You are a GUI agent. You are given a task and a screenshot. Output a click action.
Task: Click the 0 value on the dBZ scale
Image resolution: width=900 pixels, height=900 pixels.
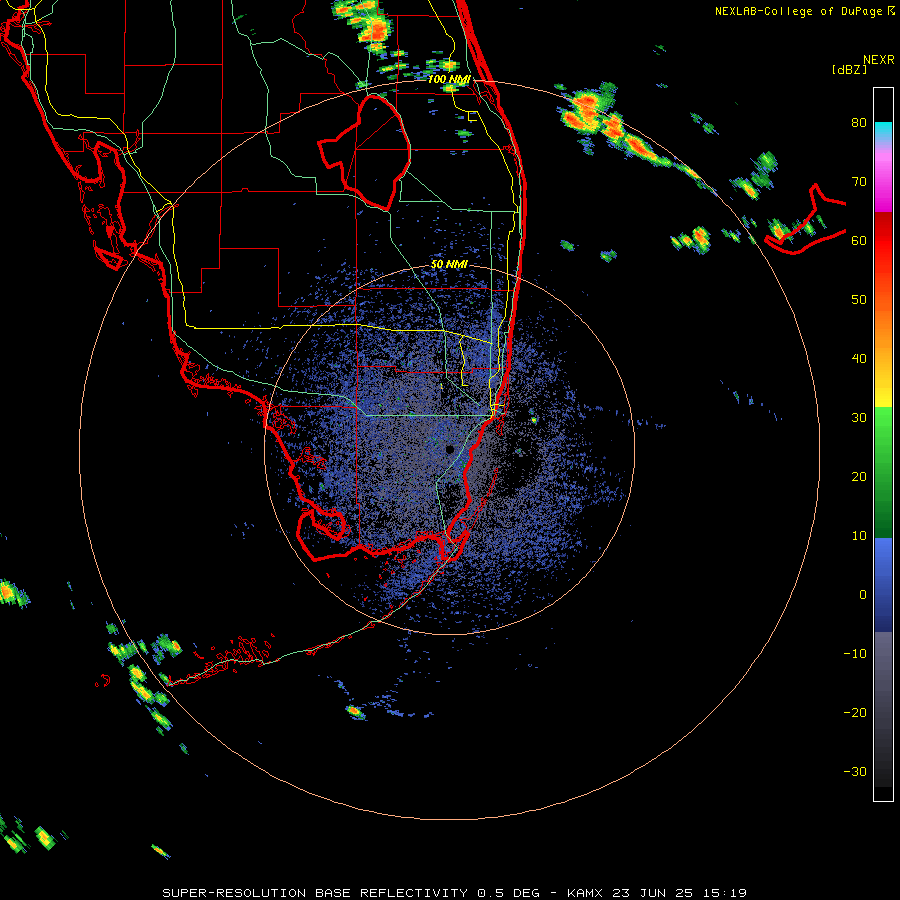click(863, 595)
